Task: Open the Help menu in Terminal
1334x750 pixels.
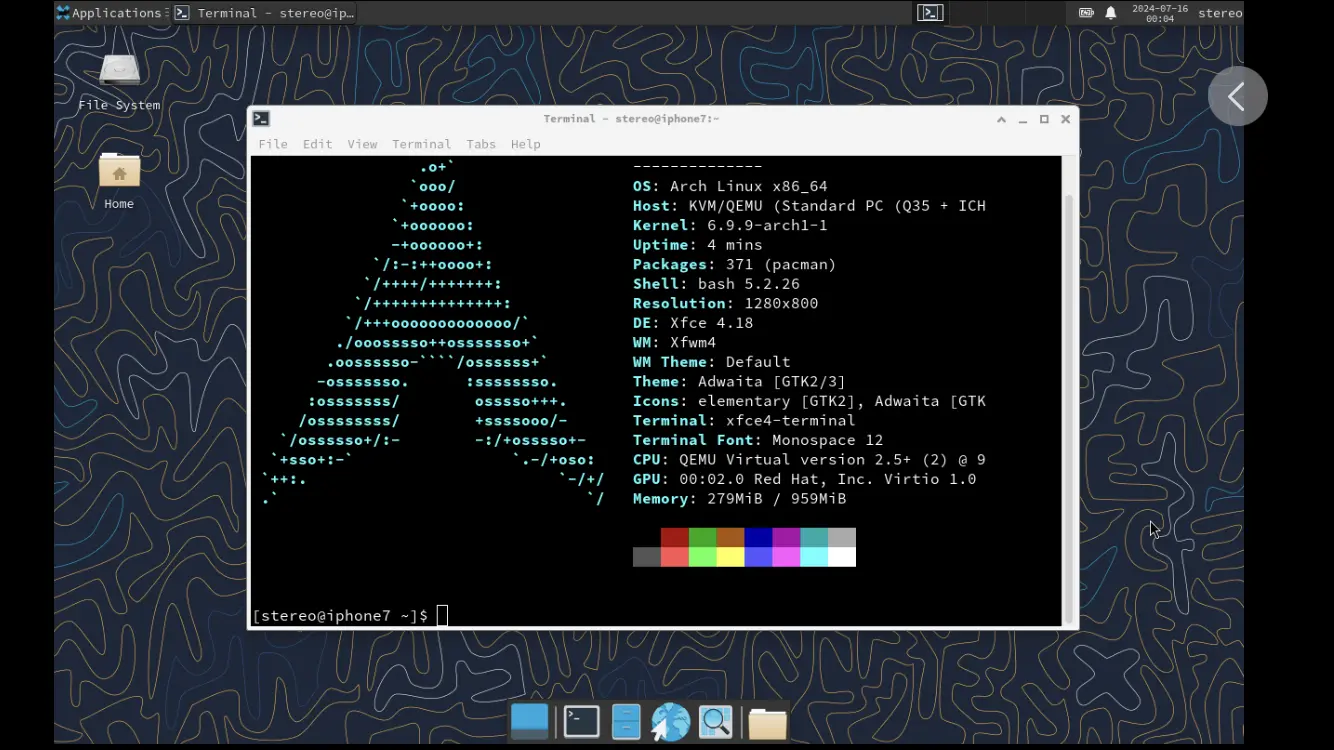Action: pos(526,144)
